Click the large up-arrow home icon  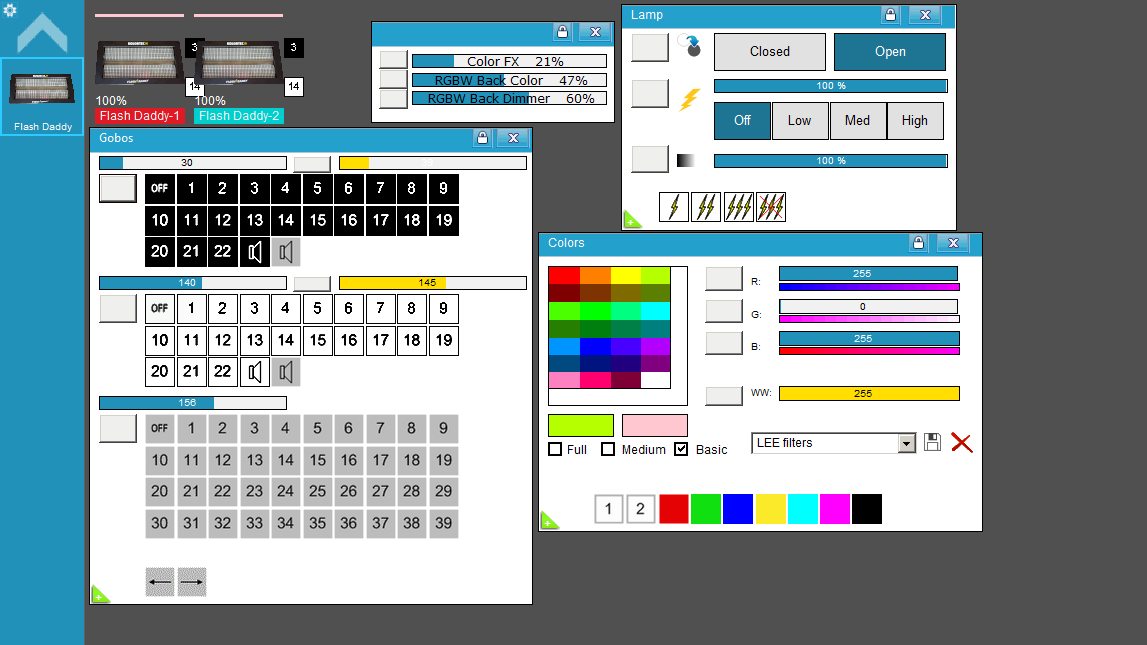tap(42, 33)
